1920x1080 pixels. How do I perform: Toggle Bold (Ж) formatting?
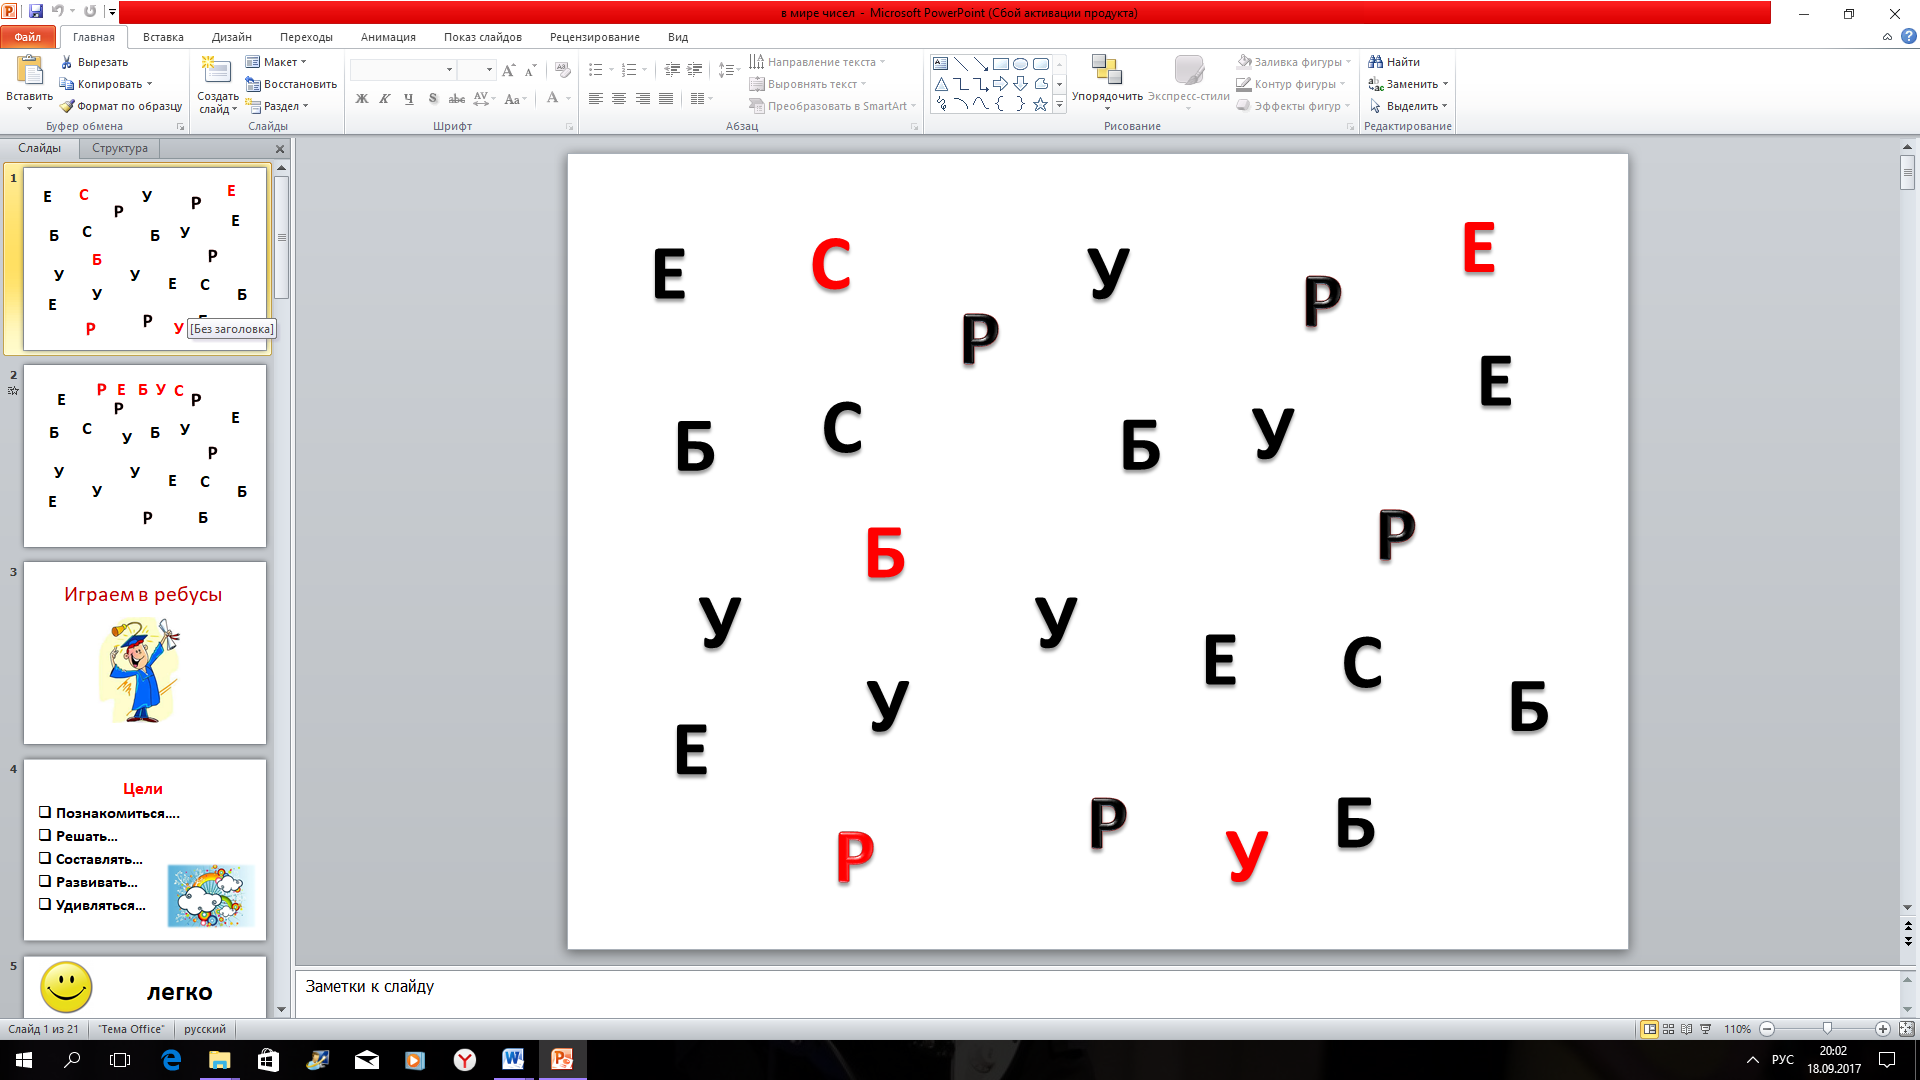pyautogui.click(x=362, y=98)
